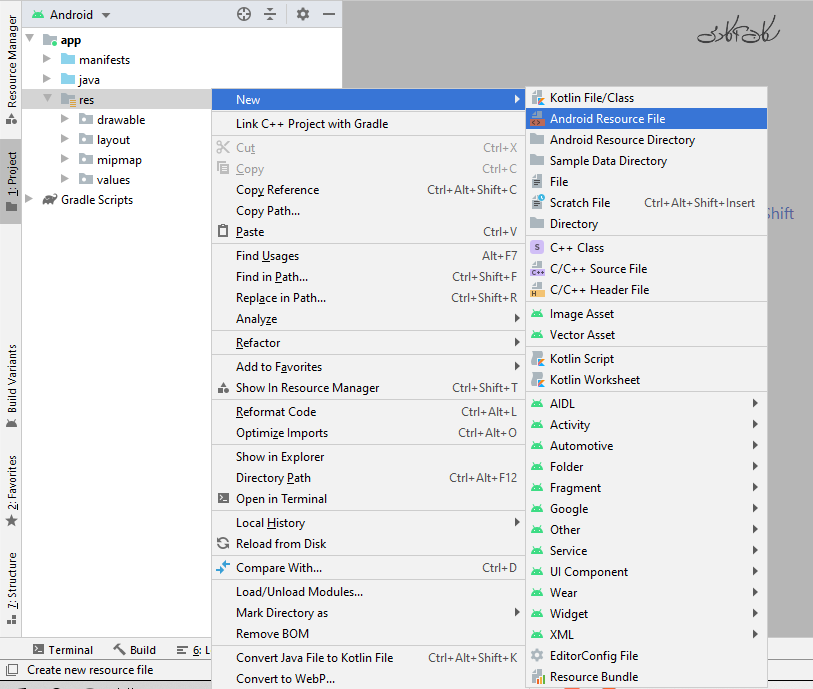The height and width of the screenshot is (689, 813).
Task: Open the New submenu entry
Action: pos(369,100)
